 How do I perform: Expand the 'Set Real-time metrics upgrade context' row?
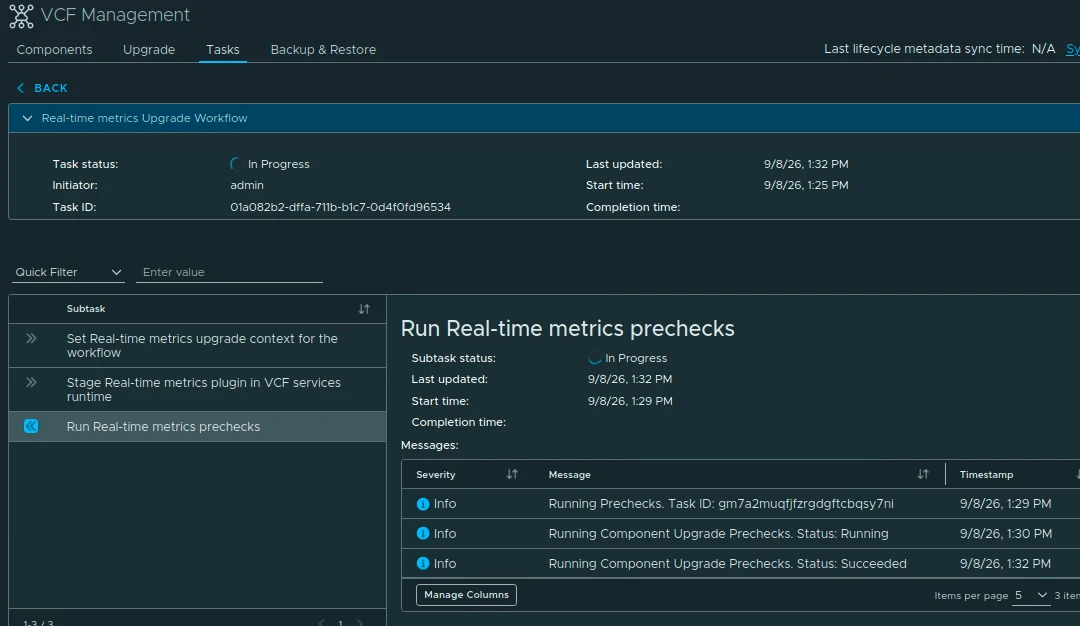pos(31,338)
